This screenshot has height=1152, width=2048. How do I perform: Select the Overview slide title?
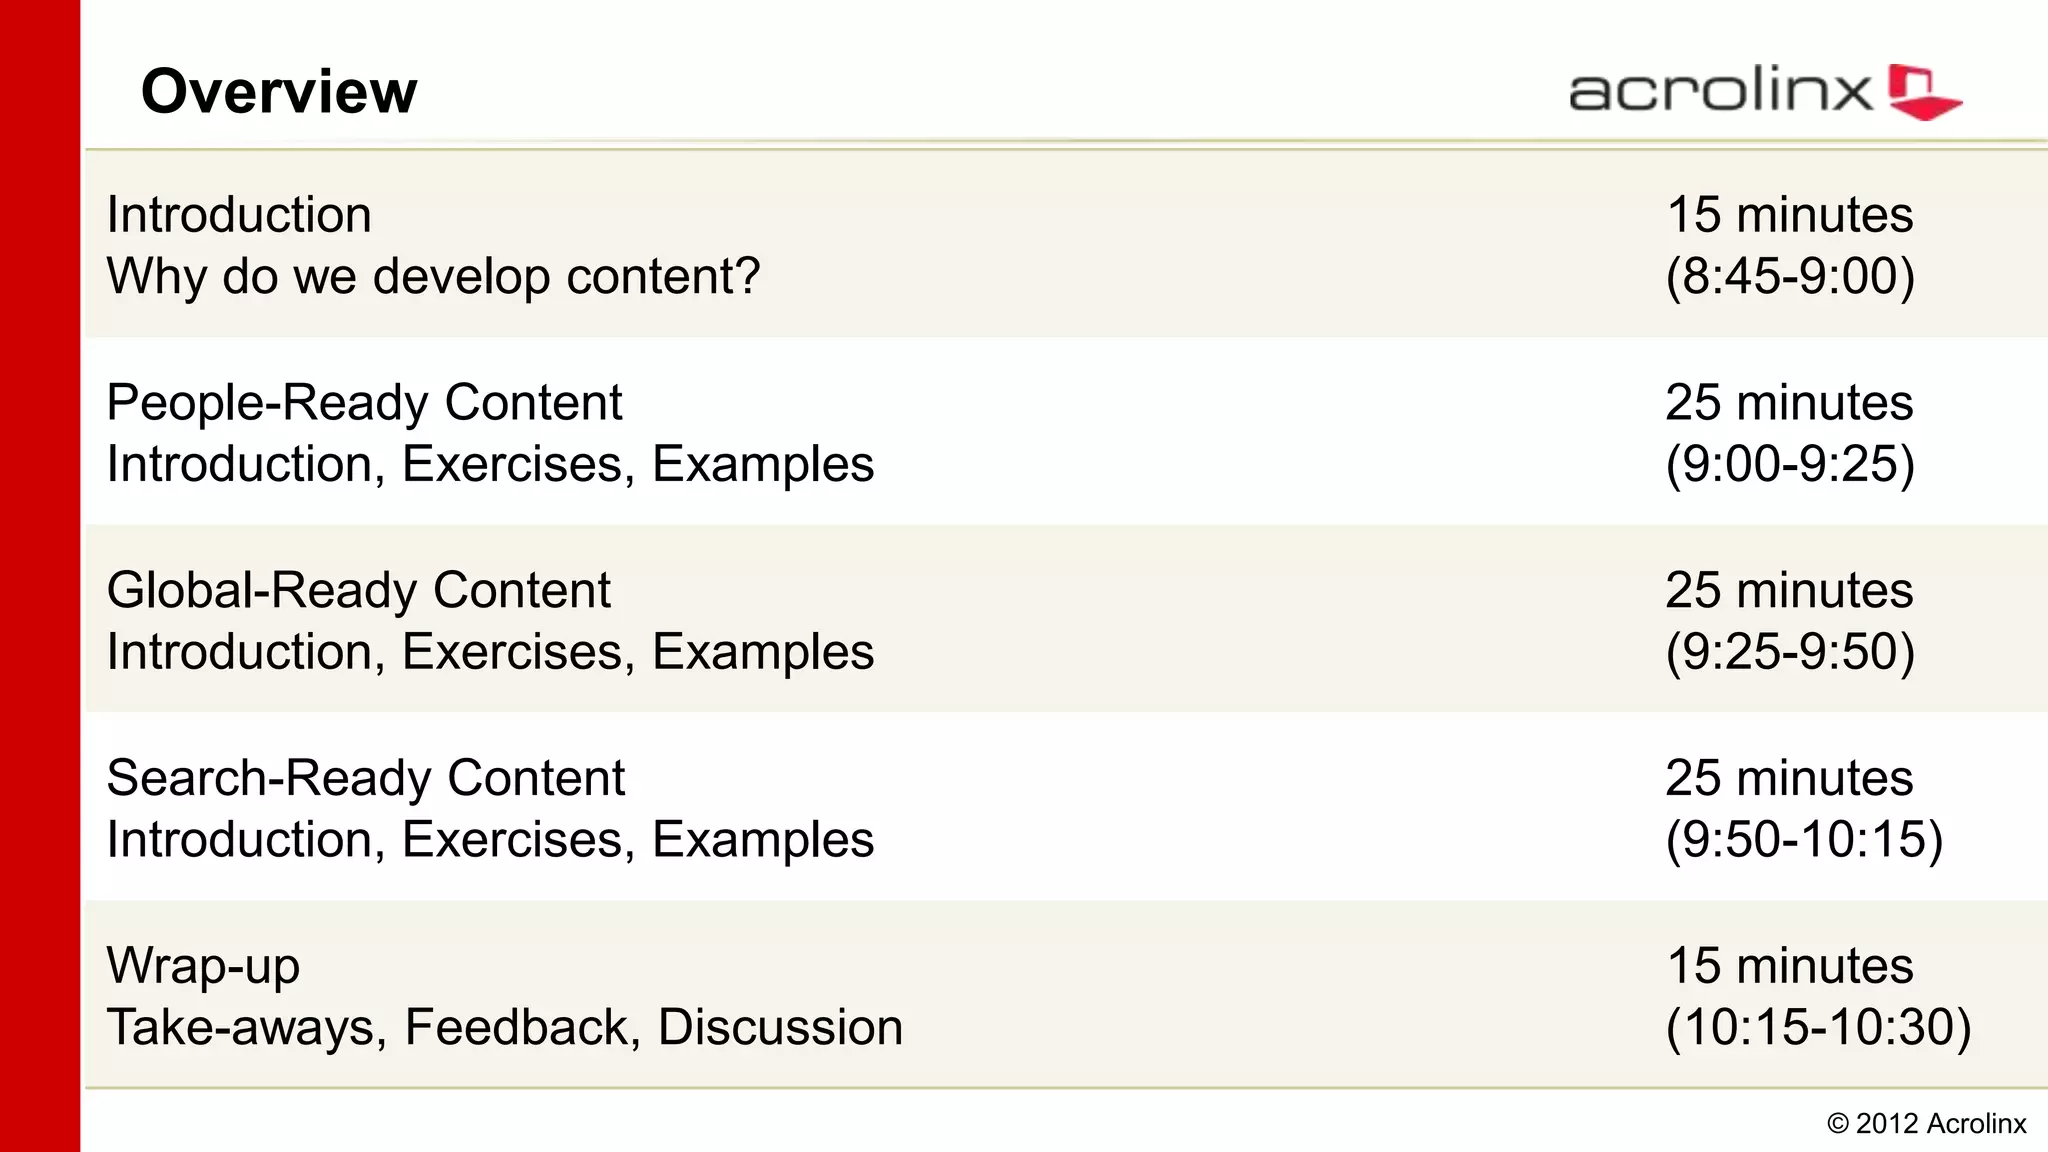279,91
